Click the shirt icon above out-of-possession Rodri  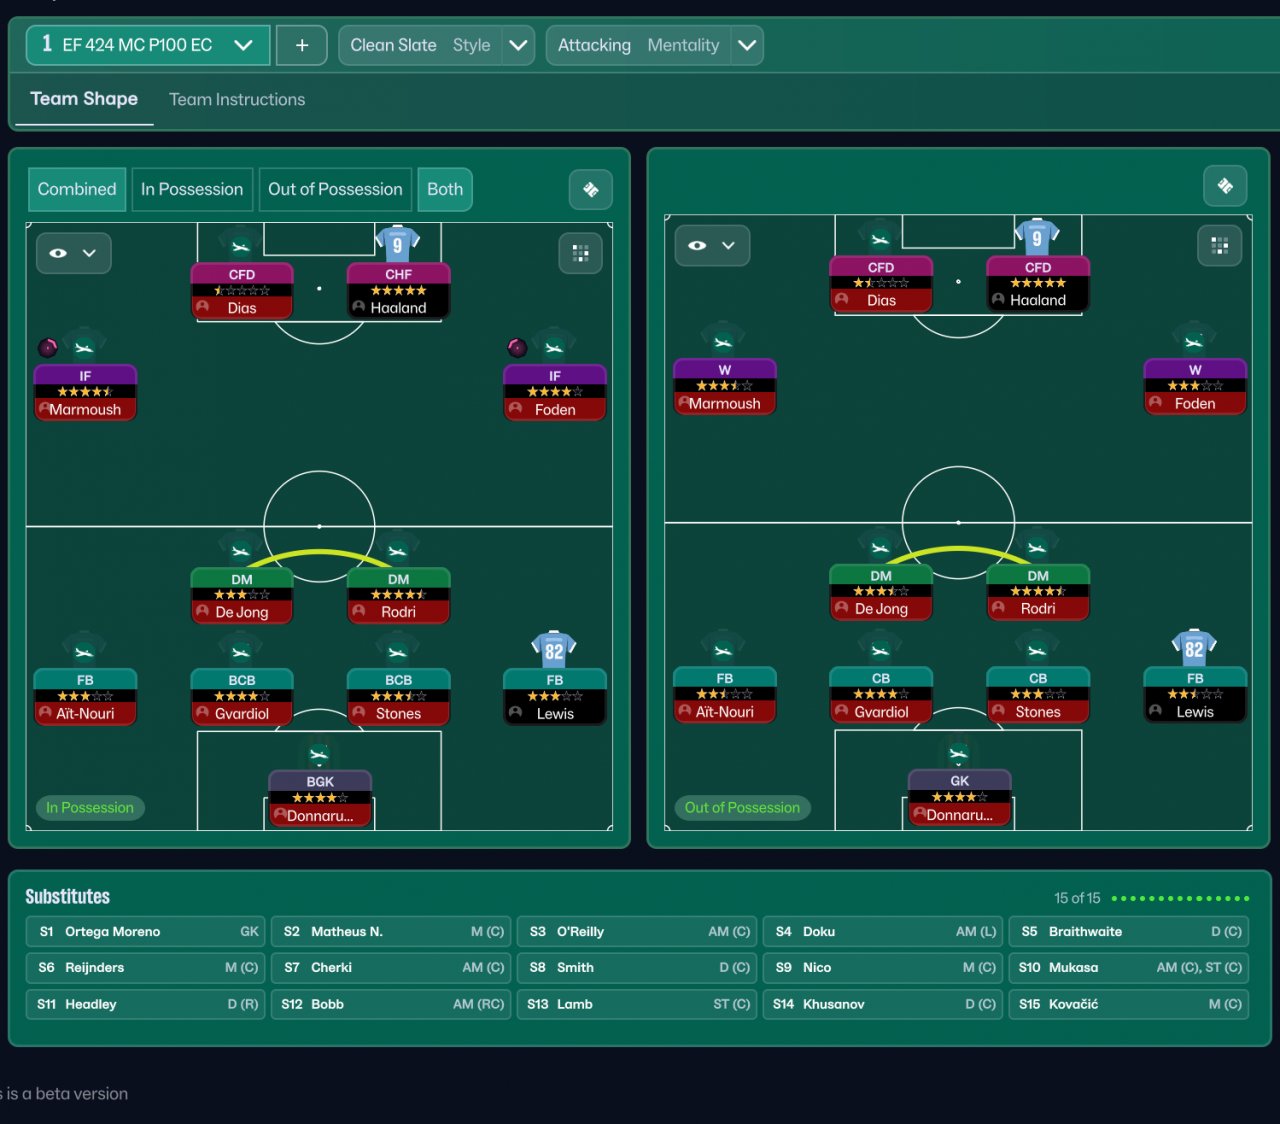1037,547
